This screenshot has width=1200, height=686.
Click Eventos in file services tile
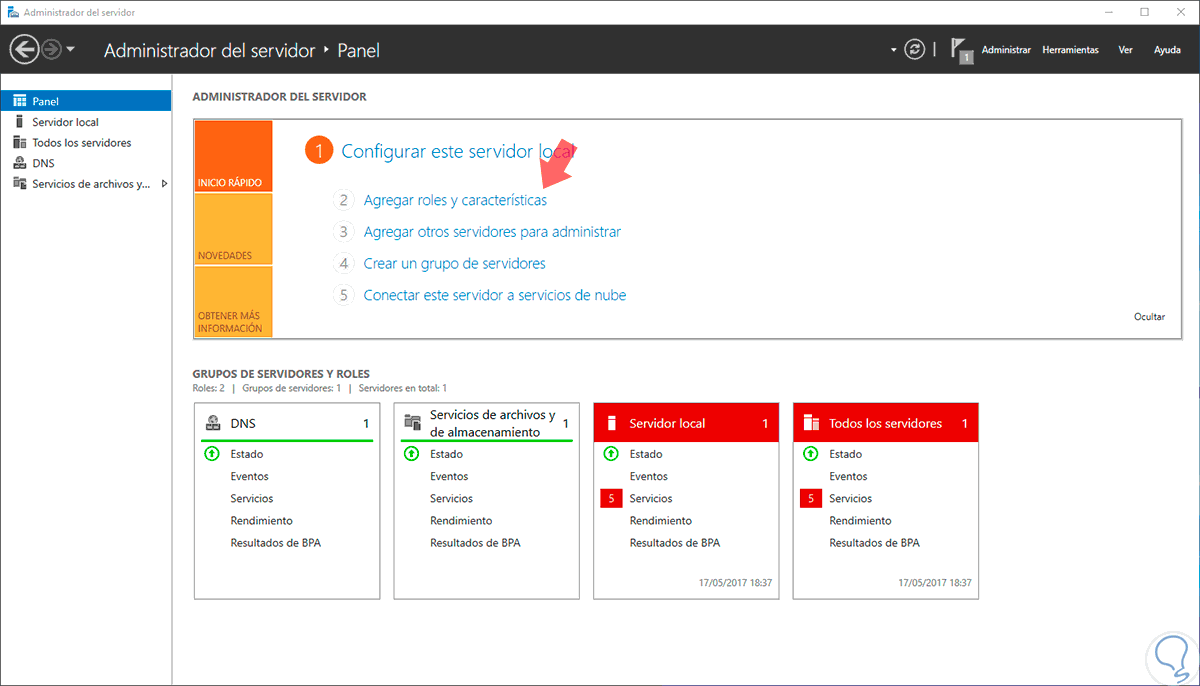click(450, 476)
